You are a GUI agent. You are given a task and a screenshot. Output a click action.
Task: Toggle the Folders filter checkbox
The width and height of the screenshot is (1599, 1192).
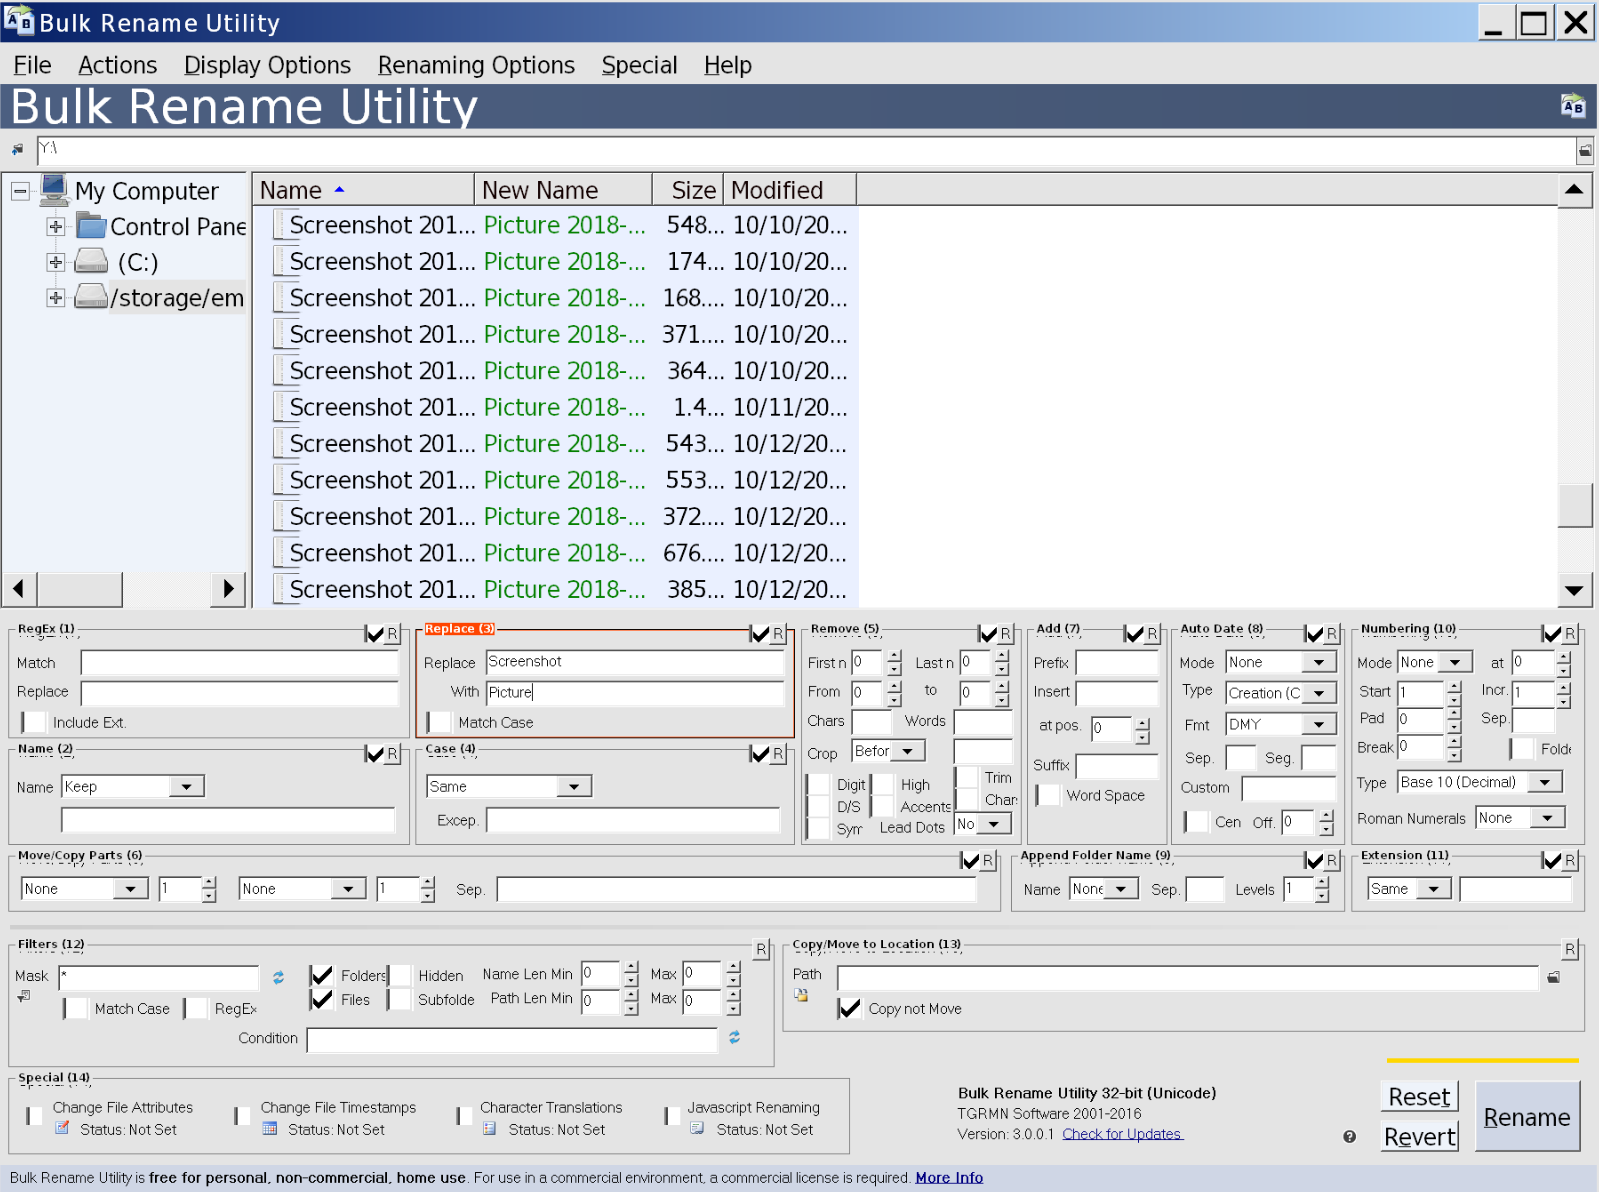(x=321, y=975)
